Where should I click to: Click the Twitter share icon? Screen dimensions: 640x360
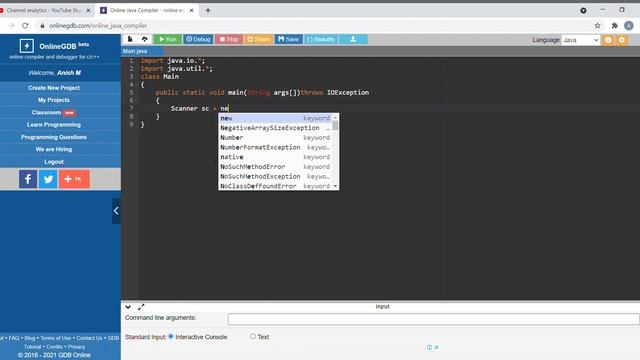pyautogui.click(x=48, y=179)
